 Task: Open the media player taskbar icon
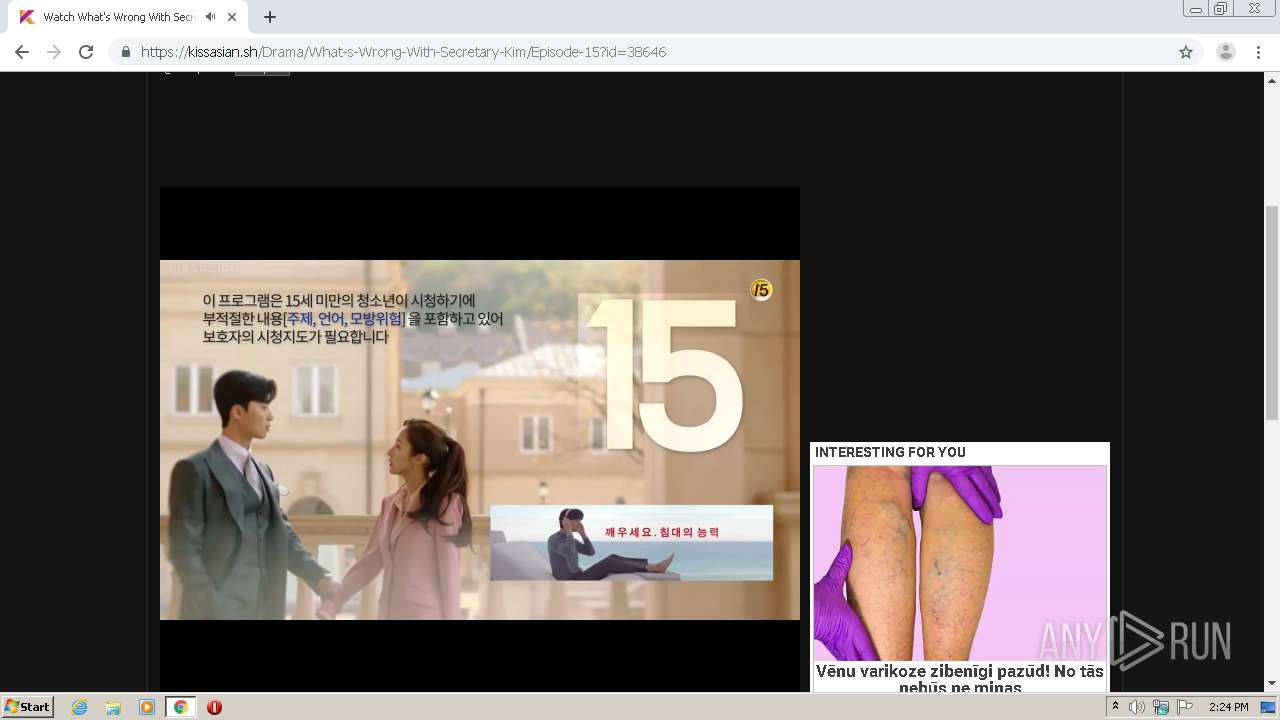[147, 707]
